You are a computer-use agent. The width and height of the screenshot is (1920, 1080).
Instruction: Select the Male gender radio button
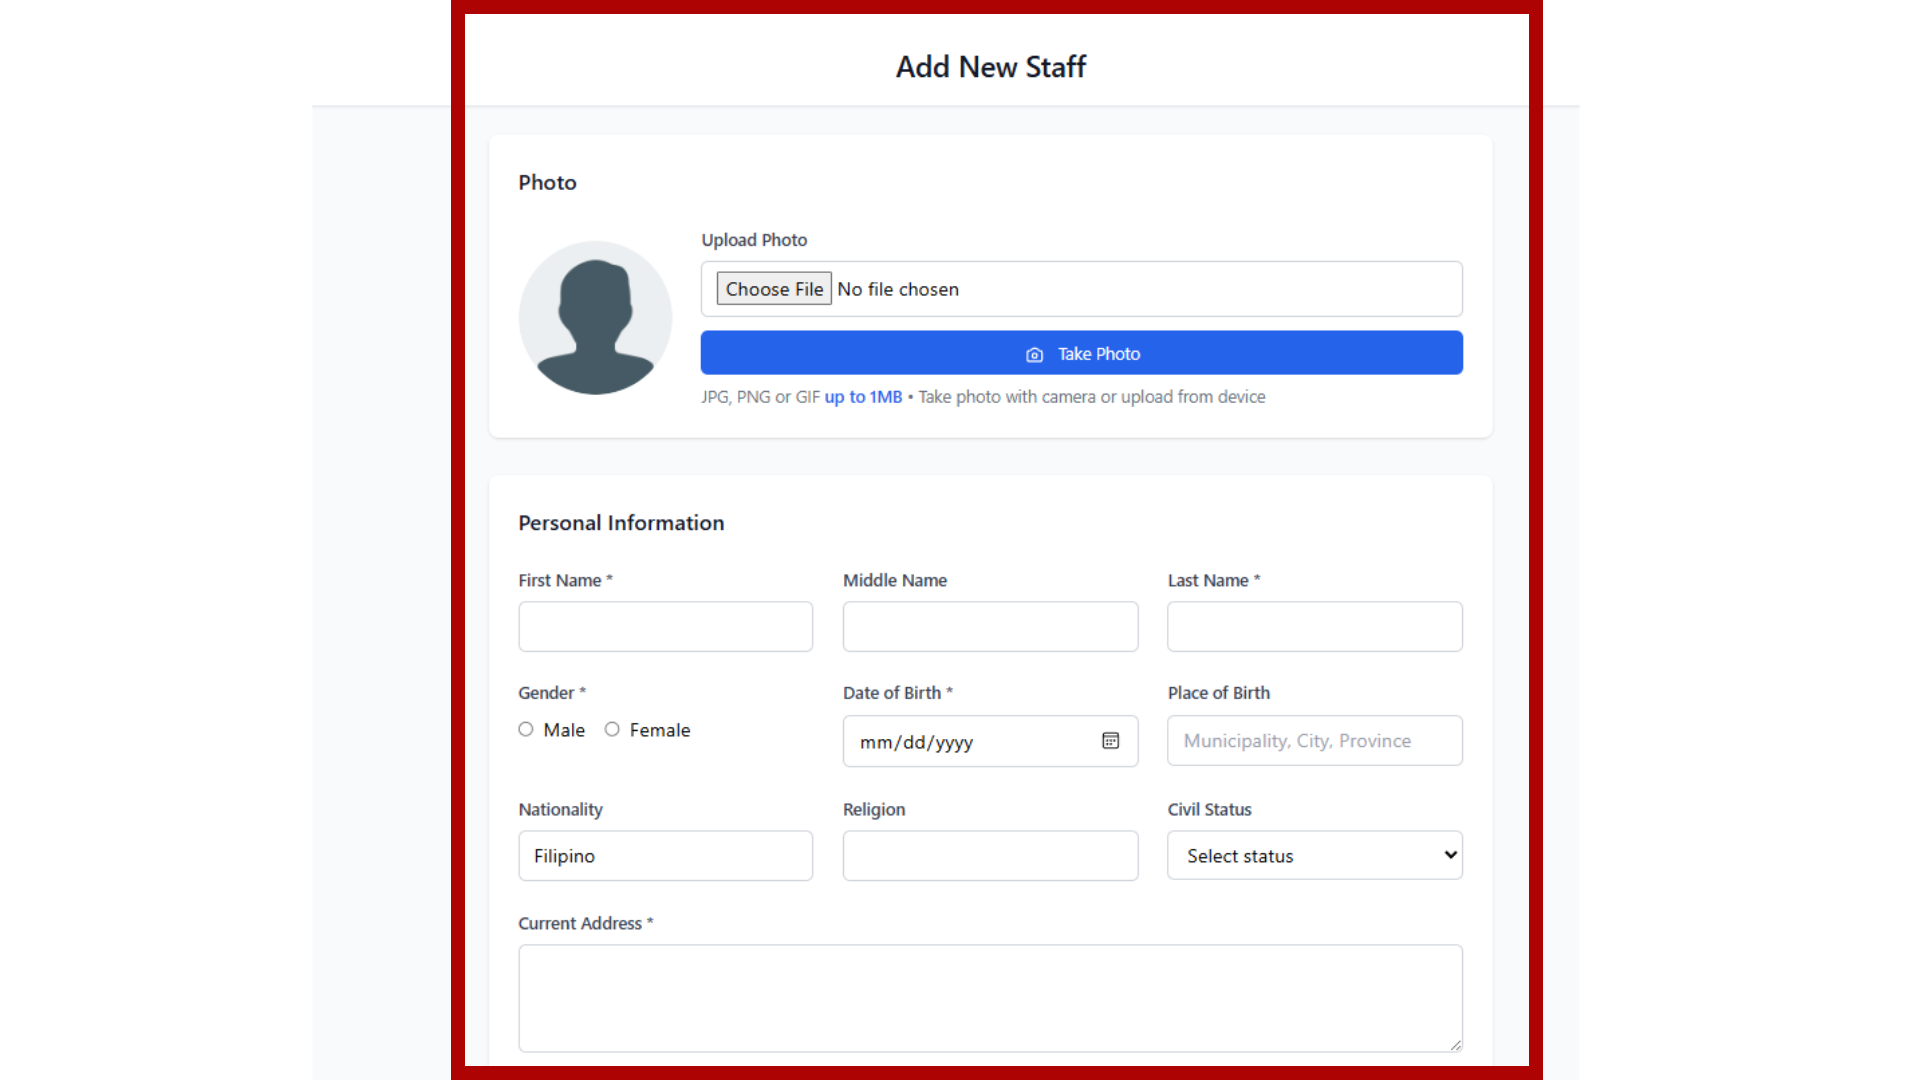(x=526, y=729)
